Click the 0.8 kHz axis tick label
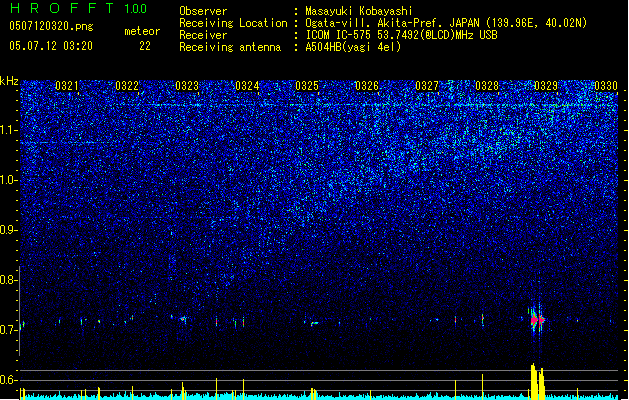This screenshot has height=400, width=629. 8,280
